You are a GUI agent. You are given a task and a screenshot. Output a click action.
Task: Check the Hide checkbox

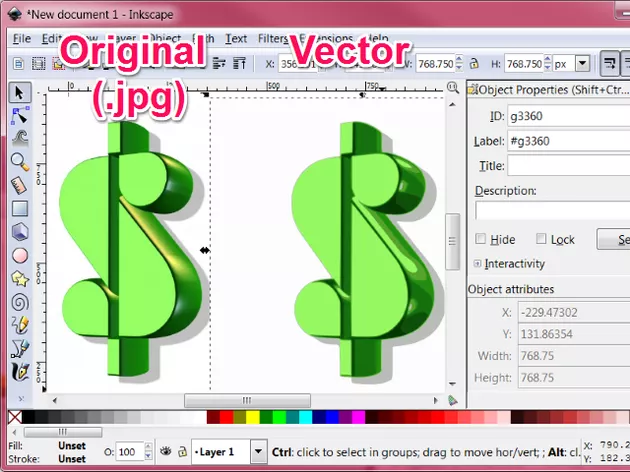[x=481, y=239]
